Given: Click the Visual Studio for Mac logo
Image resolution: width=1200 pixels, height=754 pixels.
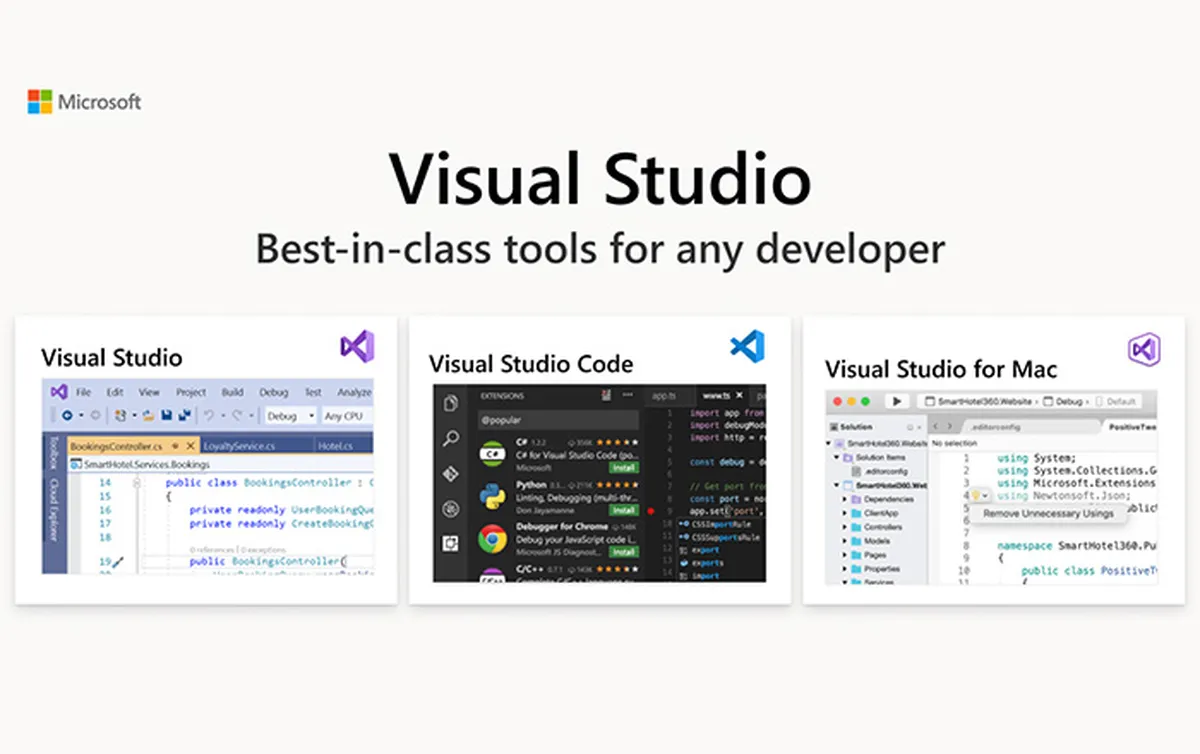Looking at the screenshot, I should (1143, 349).
